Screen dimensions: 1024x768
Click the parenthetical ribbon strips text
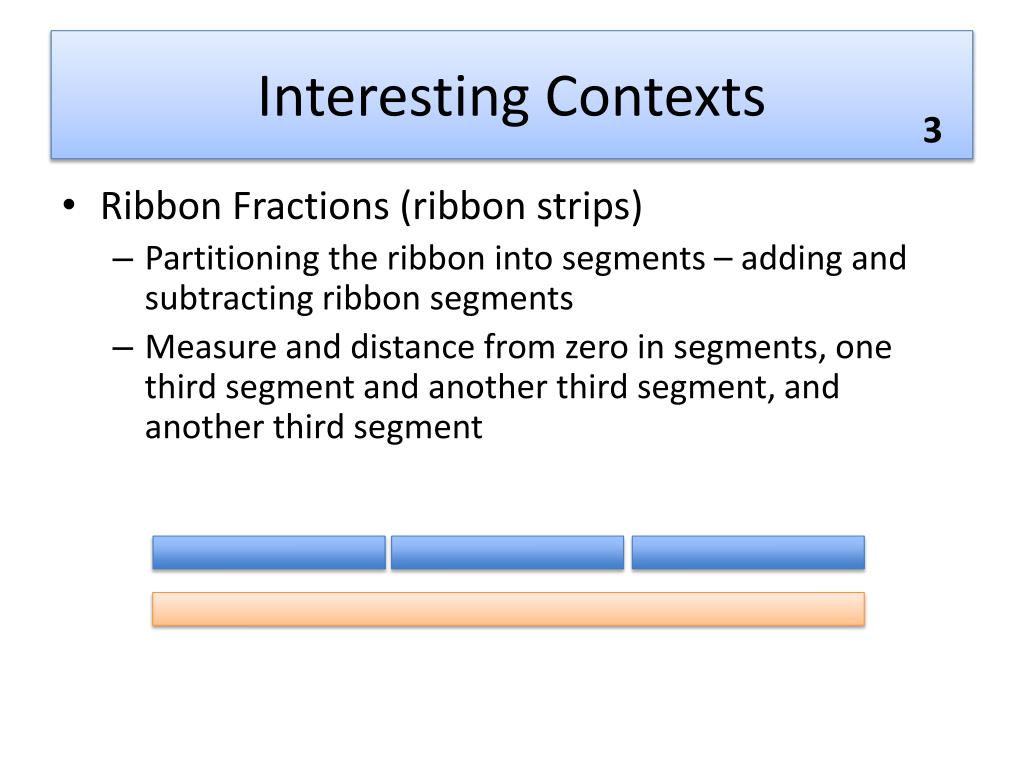click(x=521, y=206)
